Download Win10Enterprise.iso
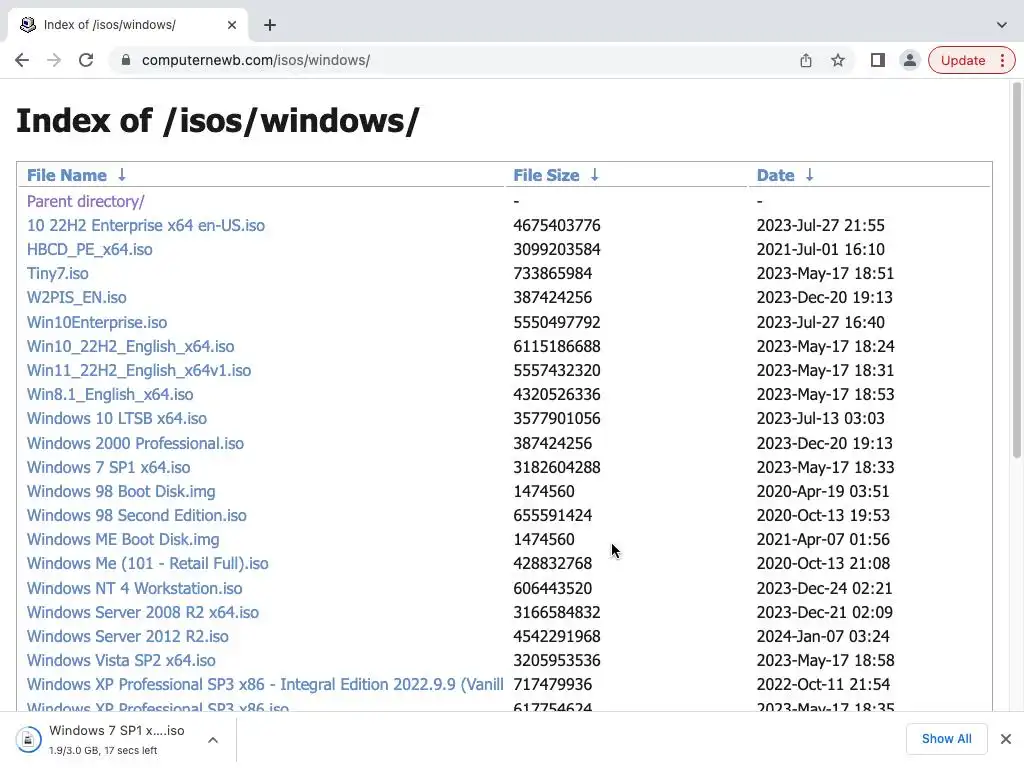The image size is (1024, 768). [97, 322]
